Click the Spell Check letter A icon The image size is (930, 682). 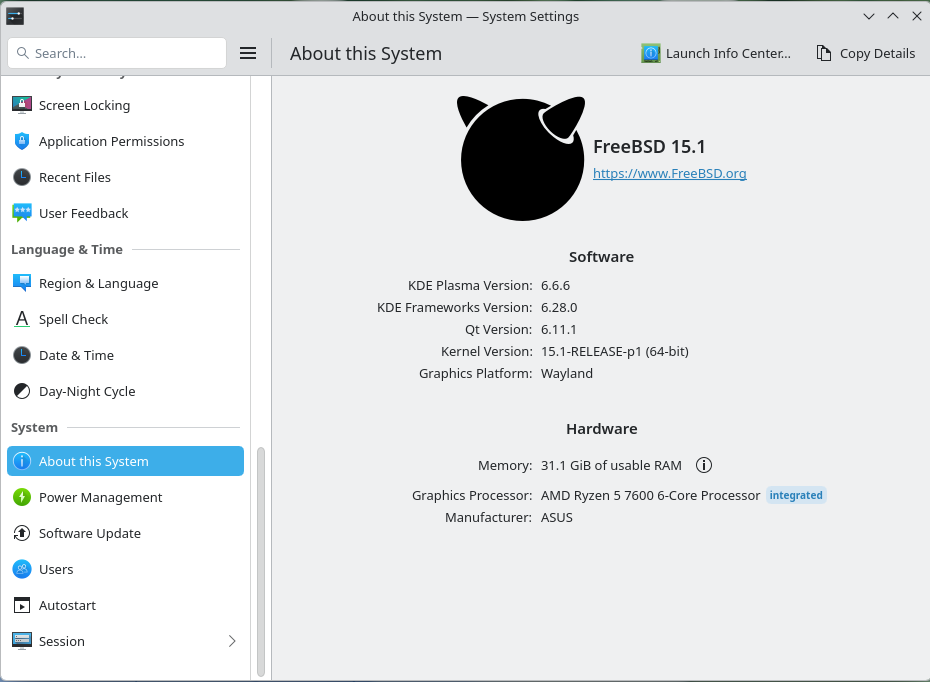(x=22, y=319)
